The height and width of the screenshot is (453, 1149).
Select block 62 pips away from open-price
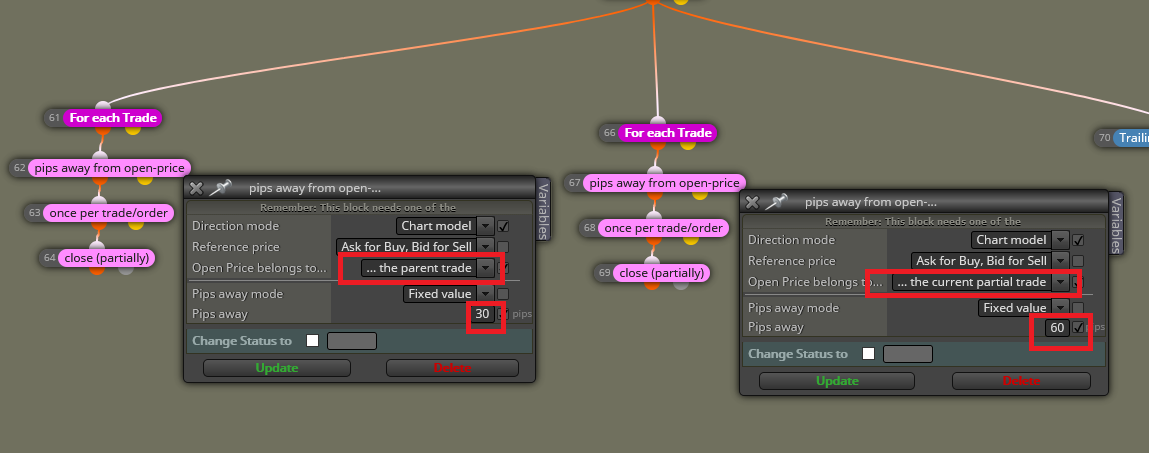pos(109,168)
